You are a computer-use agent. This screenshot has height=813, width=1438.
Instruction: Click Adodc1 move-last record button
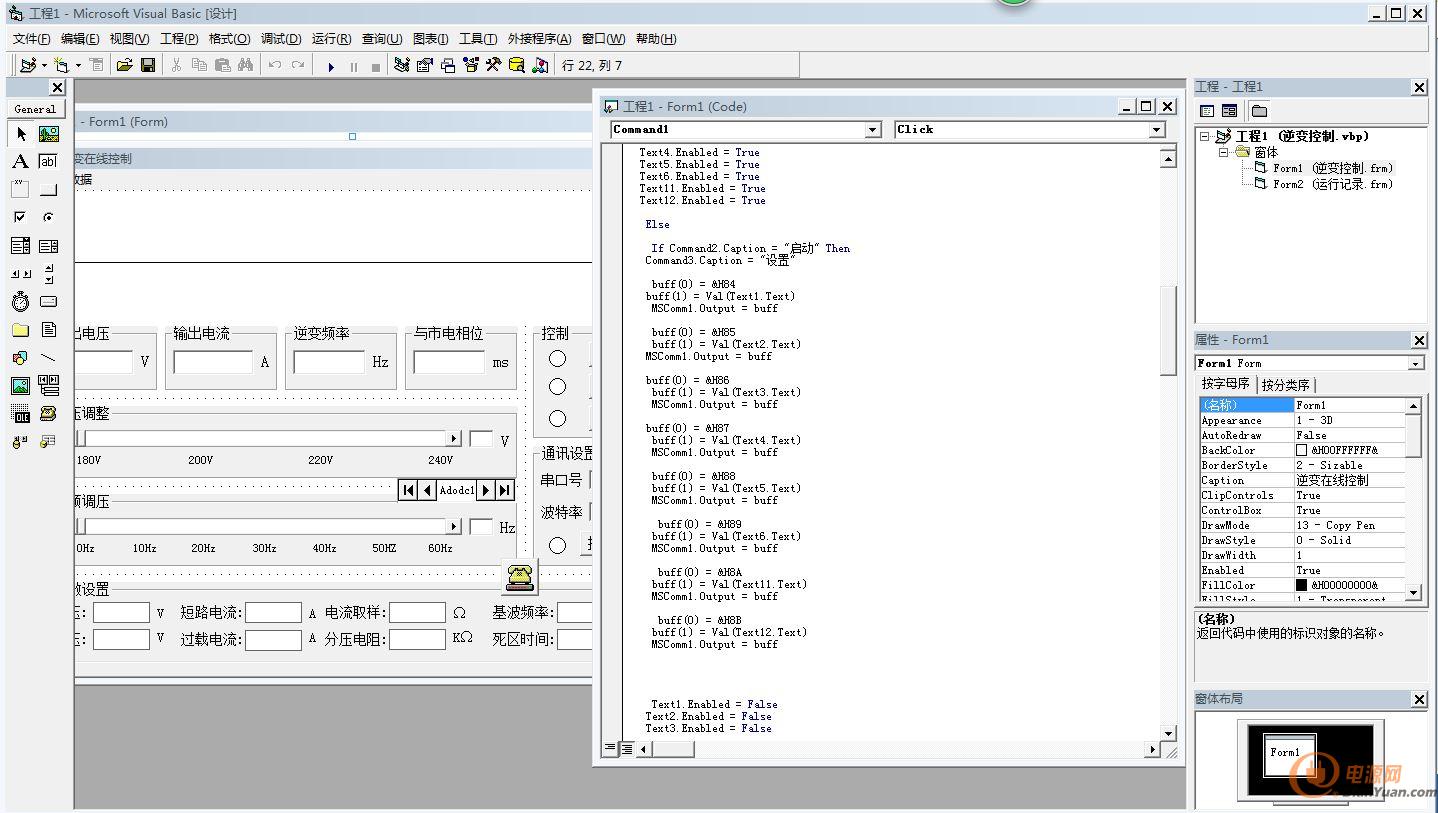504,490
